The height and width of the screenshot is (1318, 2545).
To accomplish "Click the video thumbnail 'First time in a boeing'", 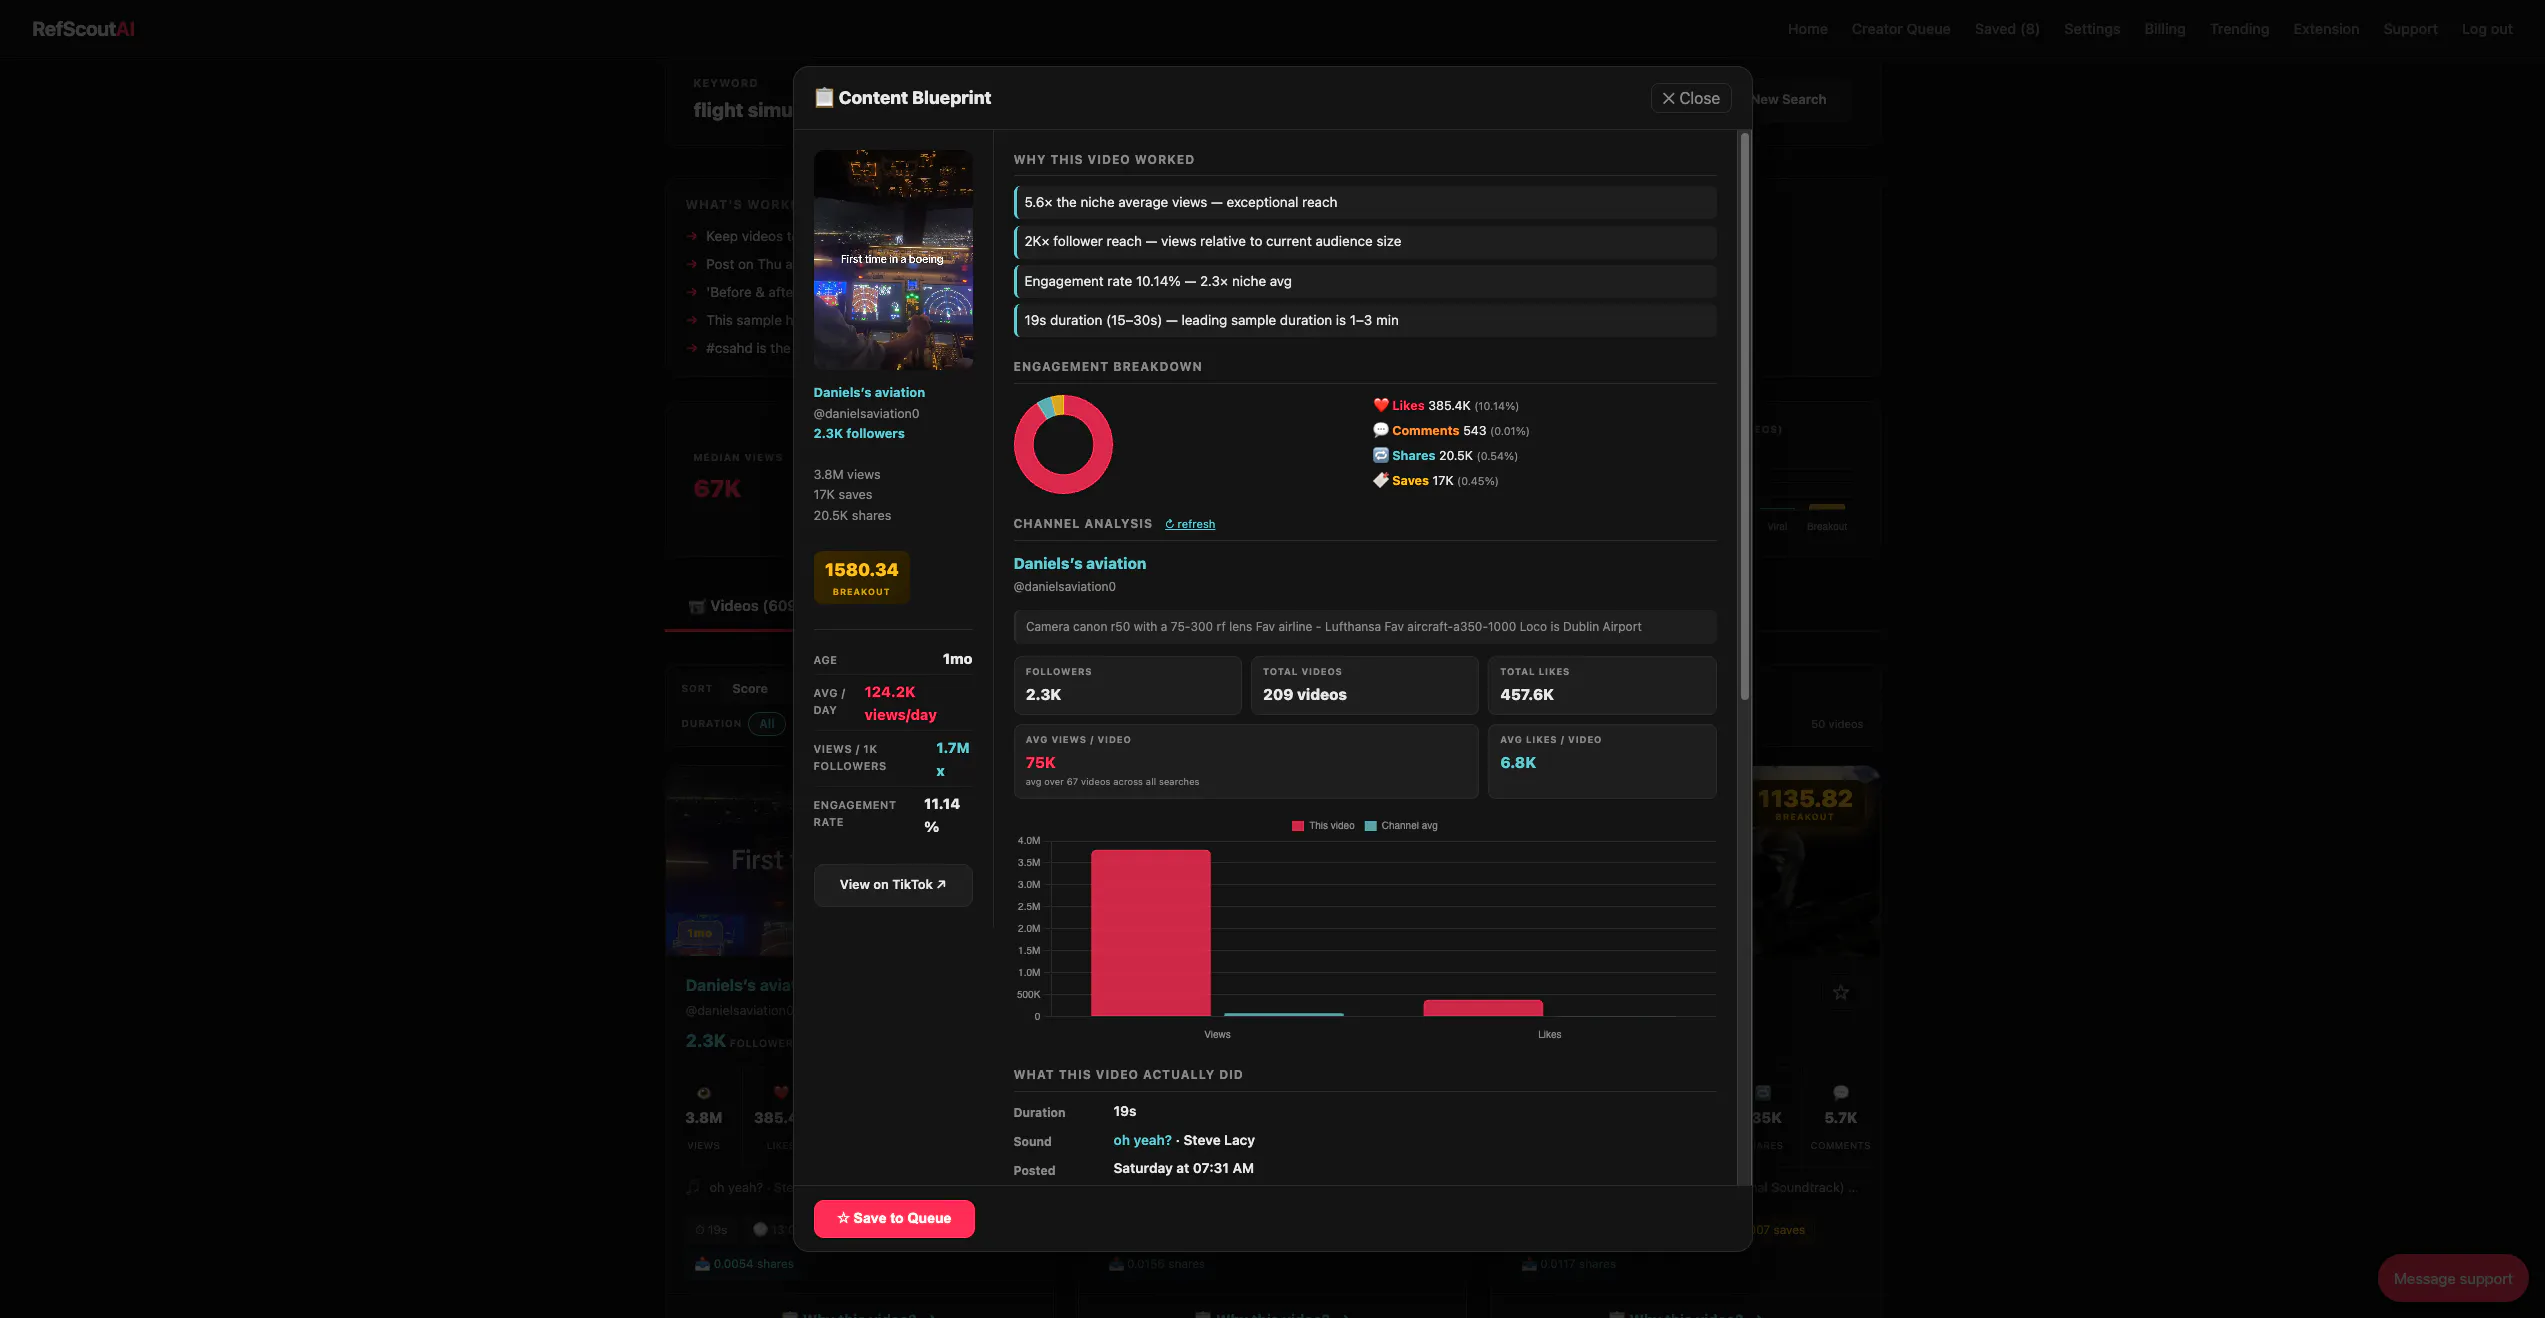I will tap(893, 260).
